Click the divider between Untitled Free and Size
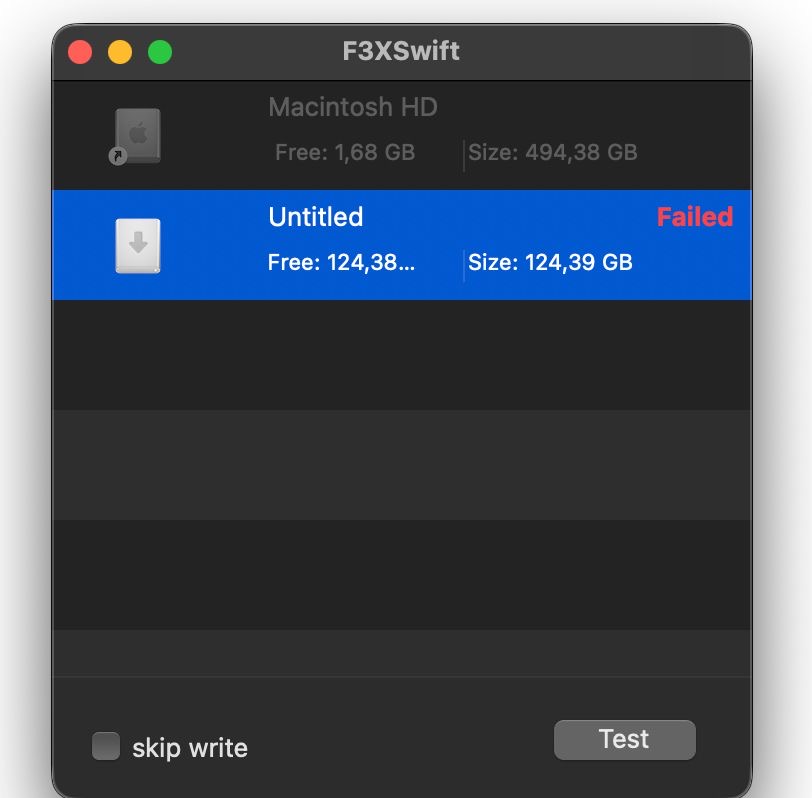This screenshot has width=812, height=798. (464, 265)
